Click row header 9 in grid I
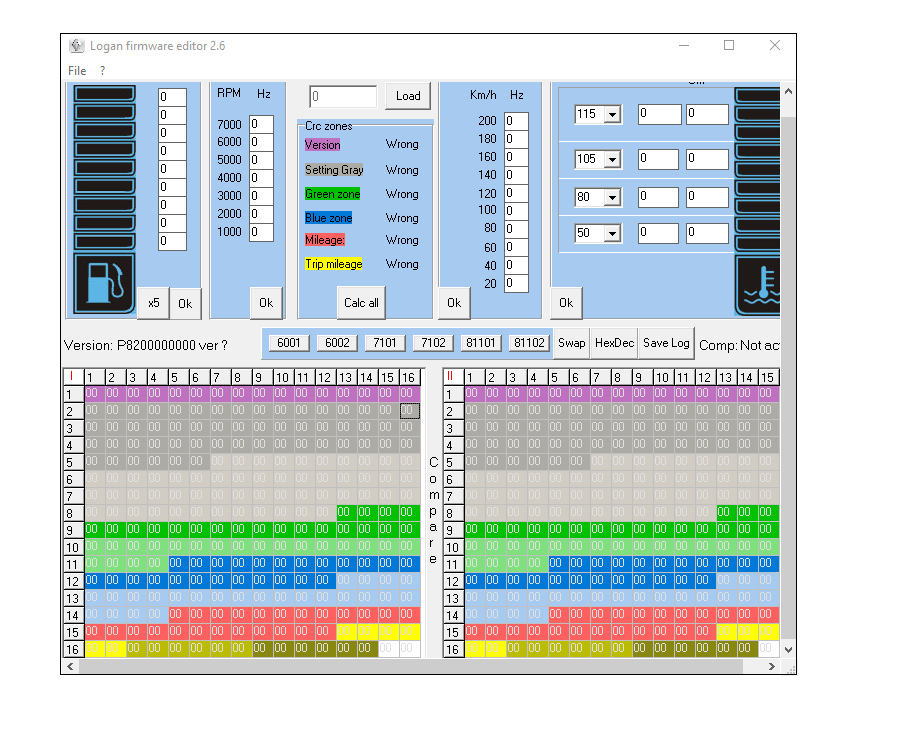 [x=73, y=530]
